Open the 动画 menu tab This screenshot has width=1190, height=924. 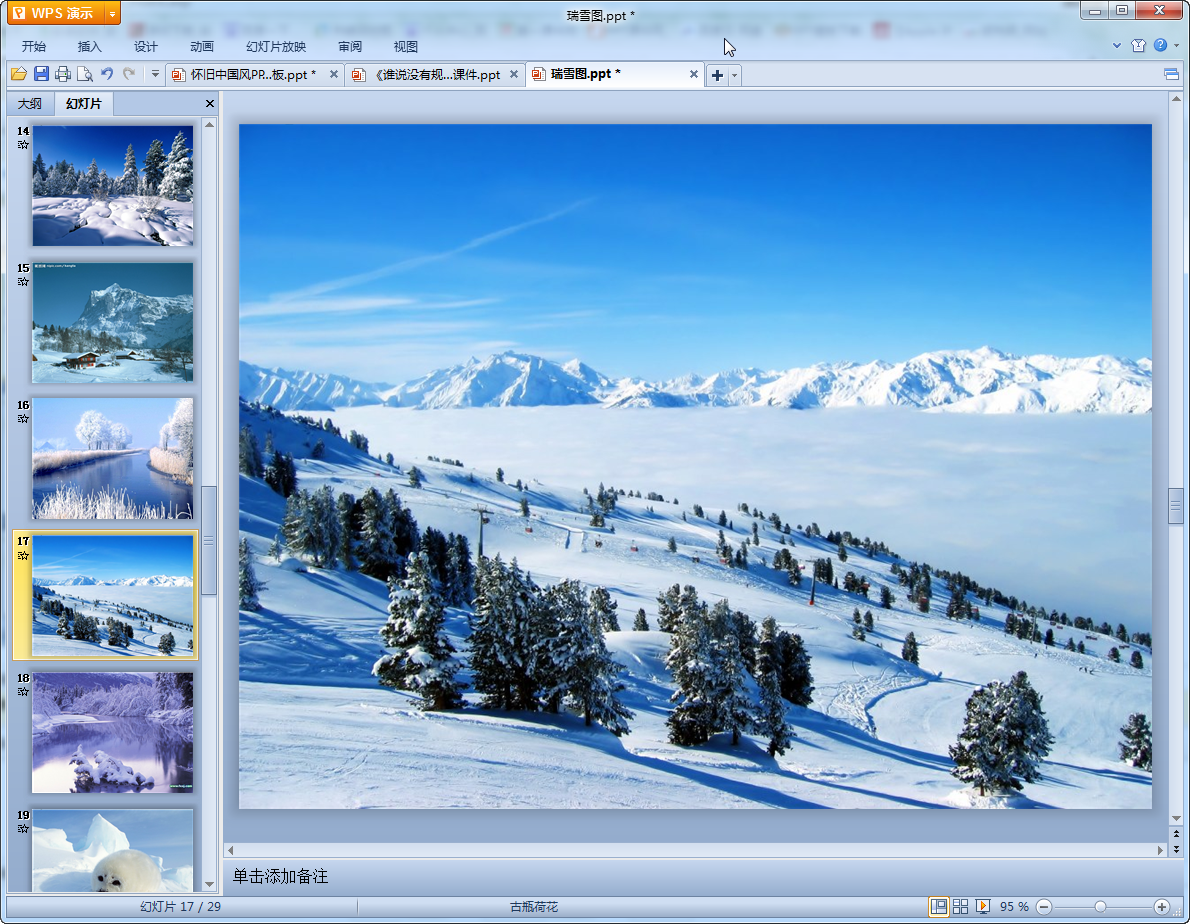[x=202, y=46]
